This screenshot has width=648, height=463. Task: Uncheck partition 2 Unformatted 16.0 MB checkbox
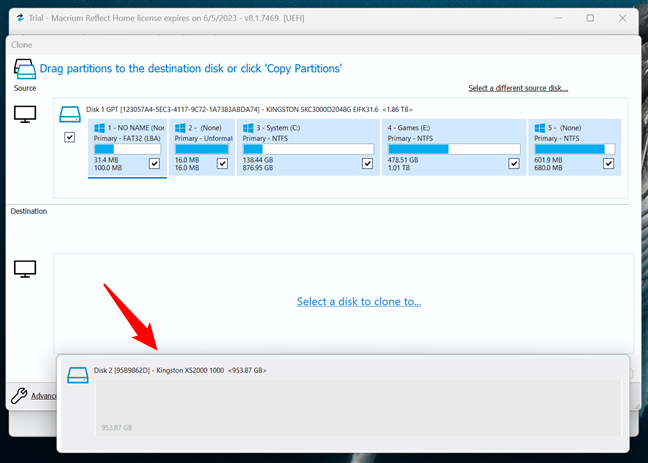[x=222, y=164]
